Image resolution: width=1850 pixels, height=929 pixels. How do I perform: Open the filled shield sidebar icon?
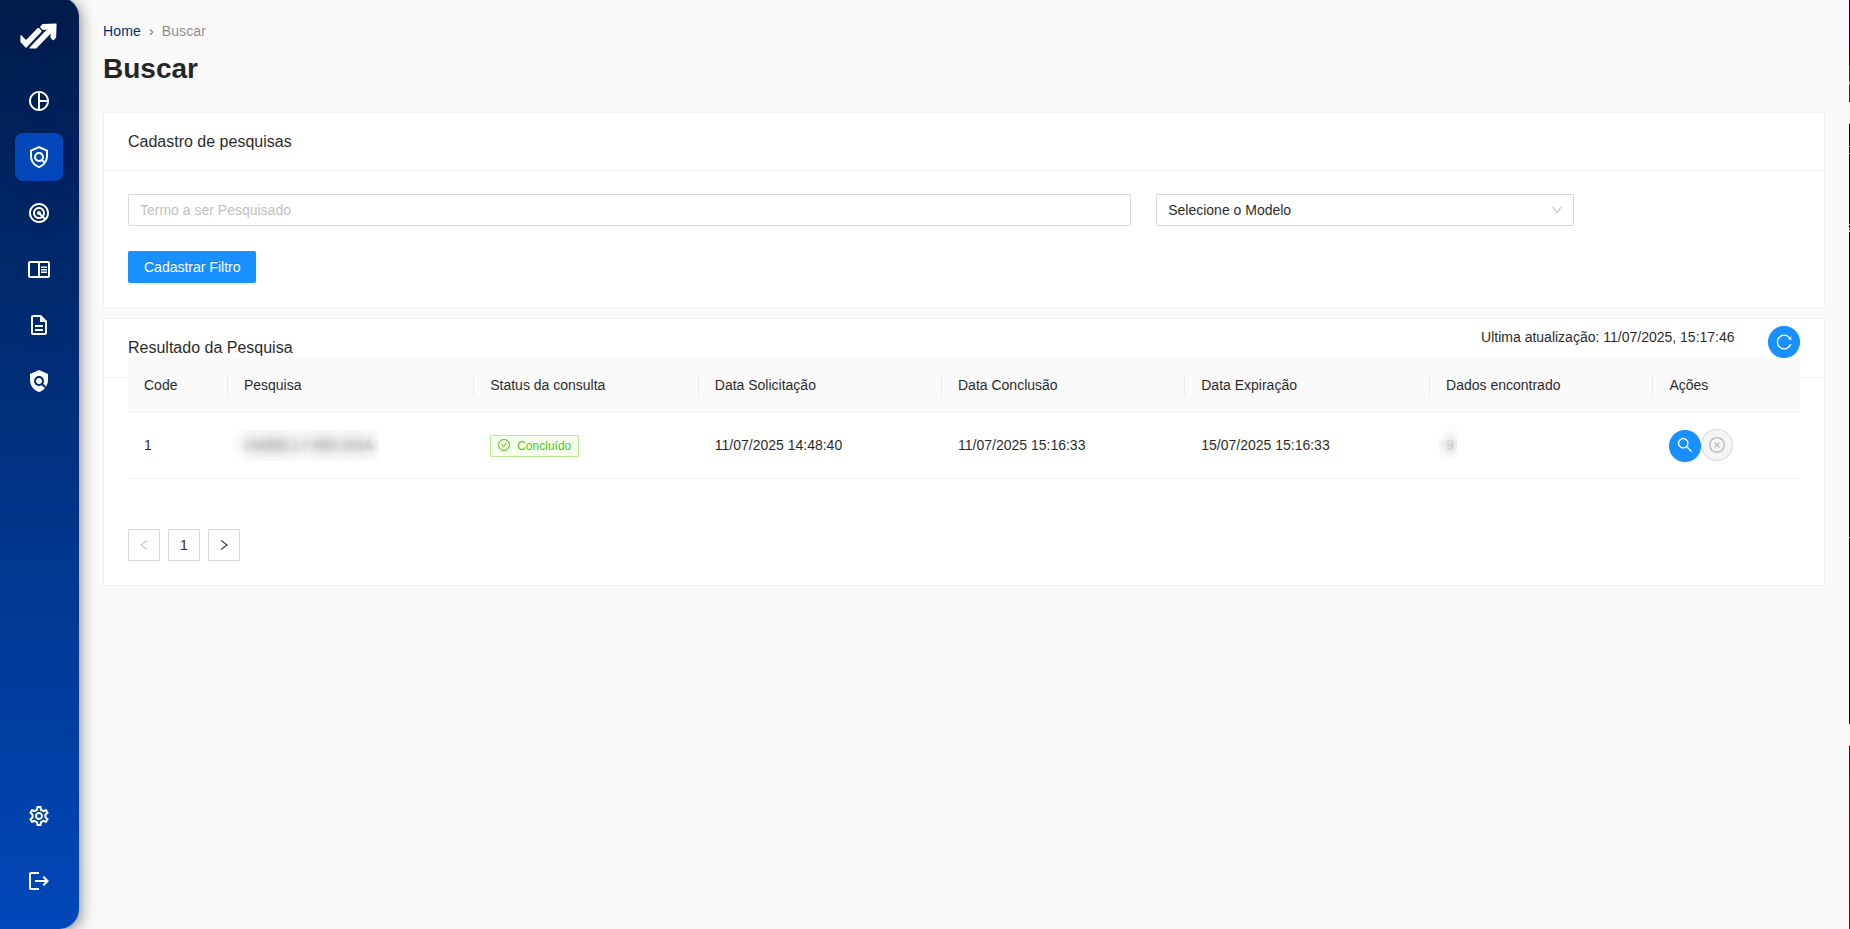tap(39, 381)
